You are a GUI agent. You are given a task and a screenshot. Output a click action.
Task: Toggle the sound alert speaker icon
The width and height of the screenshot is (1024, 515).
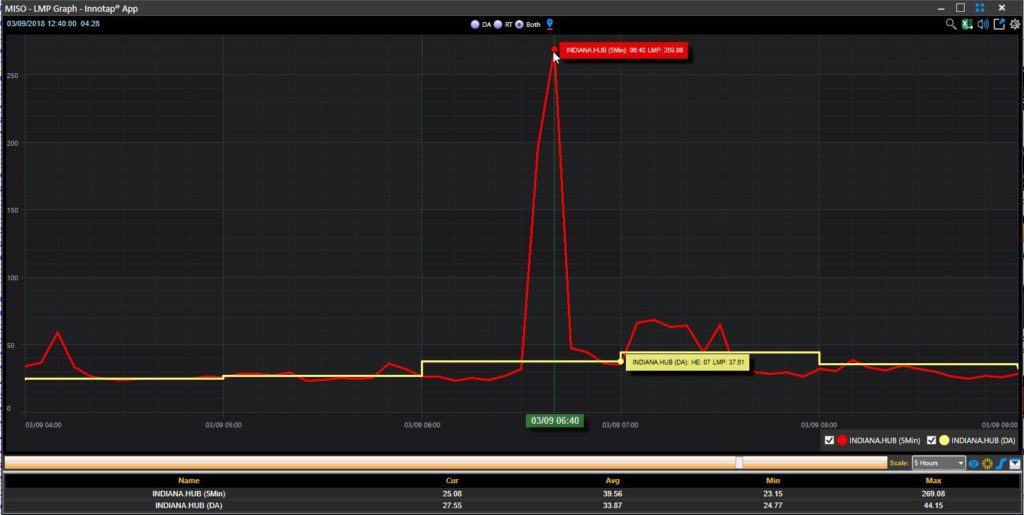click(x=983, y=24)
